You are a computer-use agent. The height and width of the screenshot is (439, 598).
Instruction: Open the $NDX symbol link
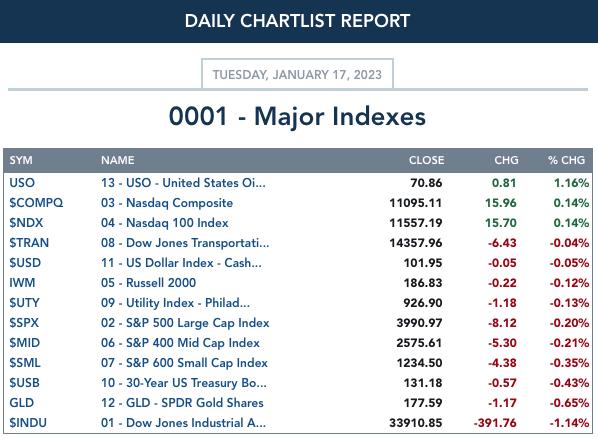pos(26,223)
